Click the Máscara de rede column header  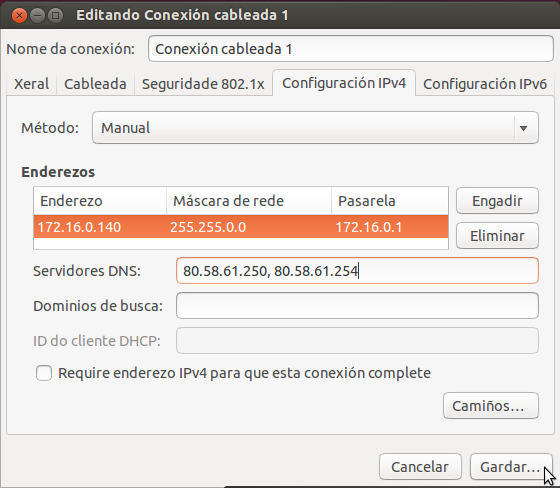tap(249, 201)
